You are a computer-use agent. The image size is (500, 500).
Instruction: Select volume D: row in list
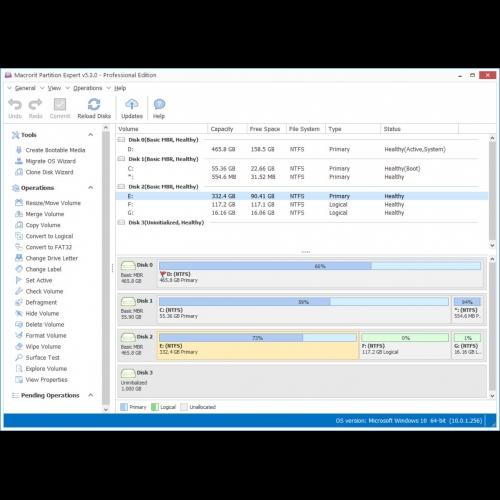[302, 149]
